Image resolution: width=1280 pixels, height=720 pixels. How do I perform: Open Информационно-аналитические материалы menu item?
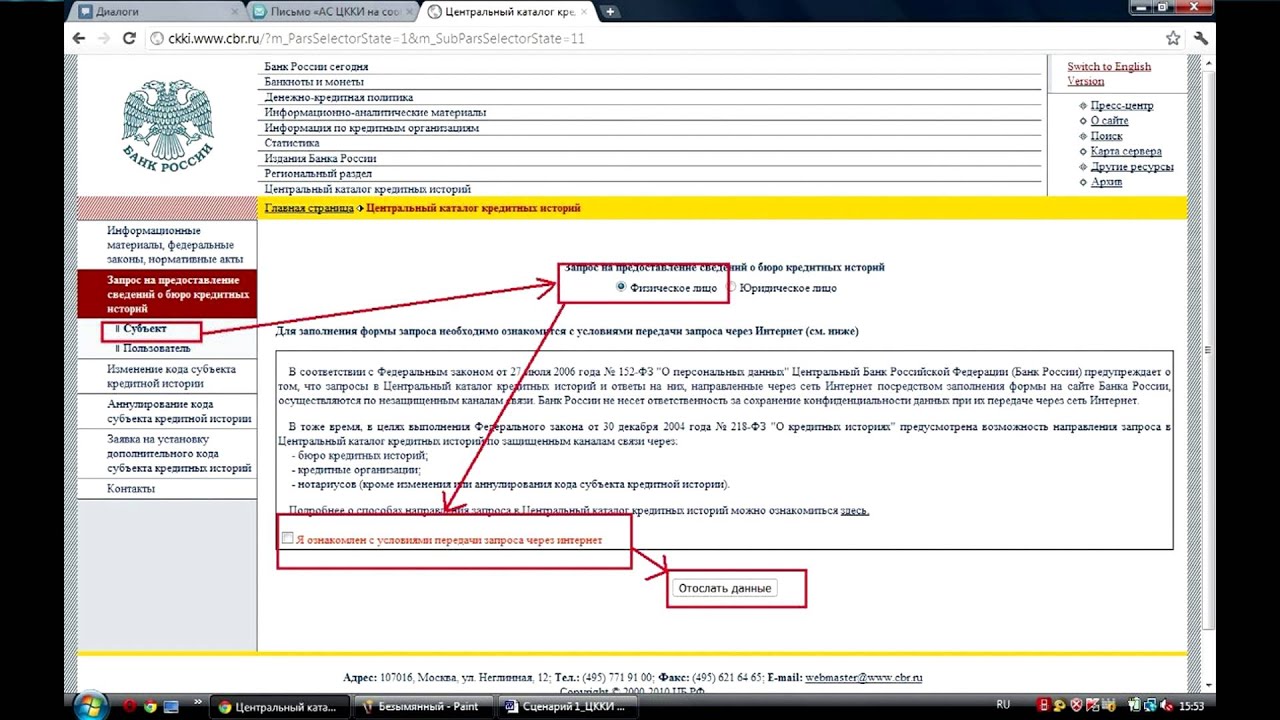point(375,113)
